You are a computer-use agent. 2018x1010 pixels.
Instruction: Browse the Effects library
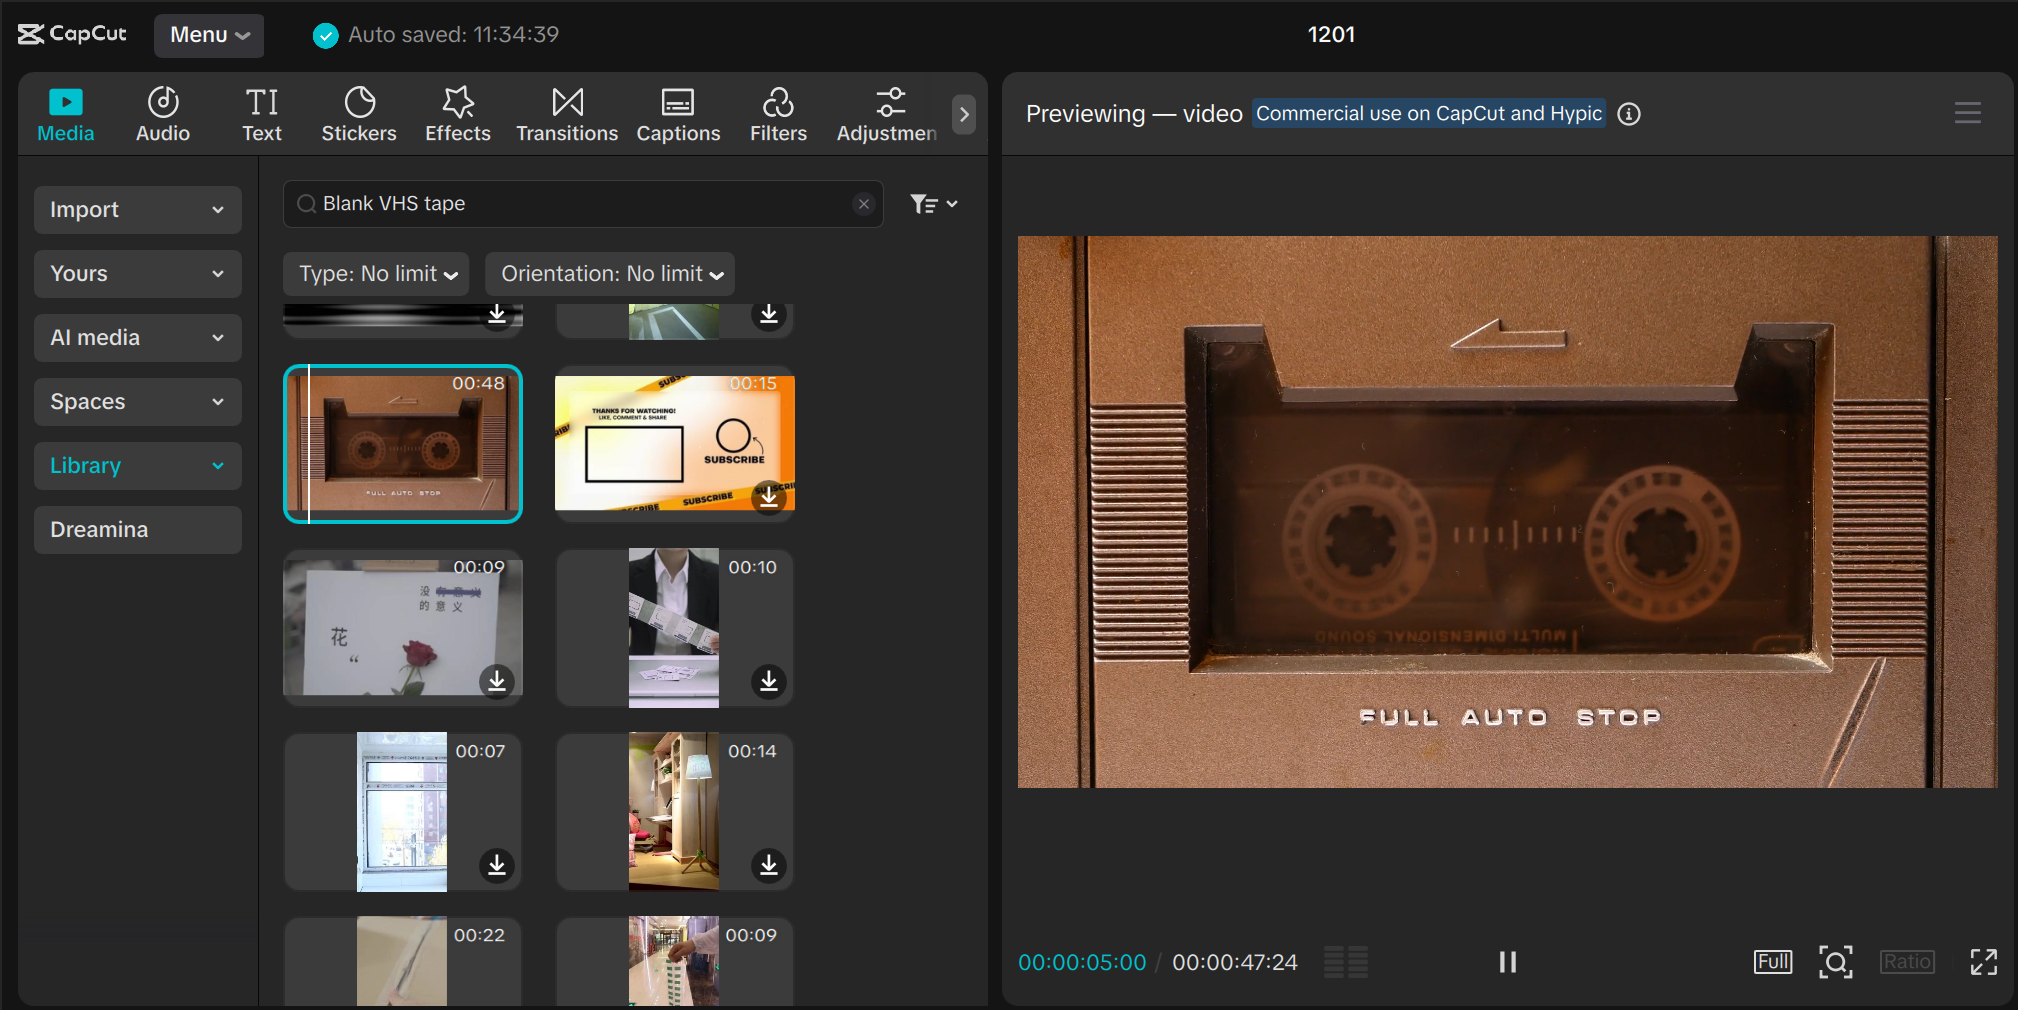point(457,113)
